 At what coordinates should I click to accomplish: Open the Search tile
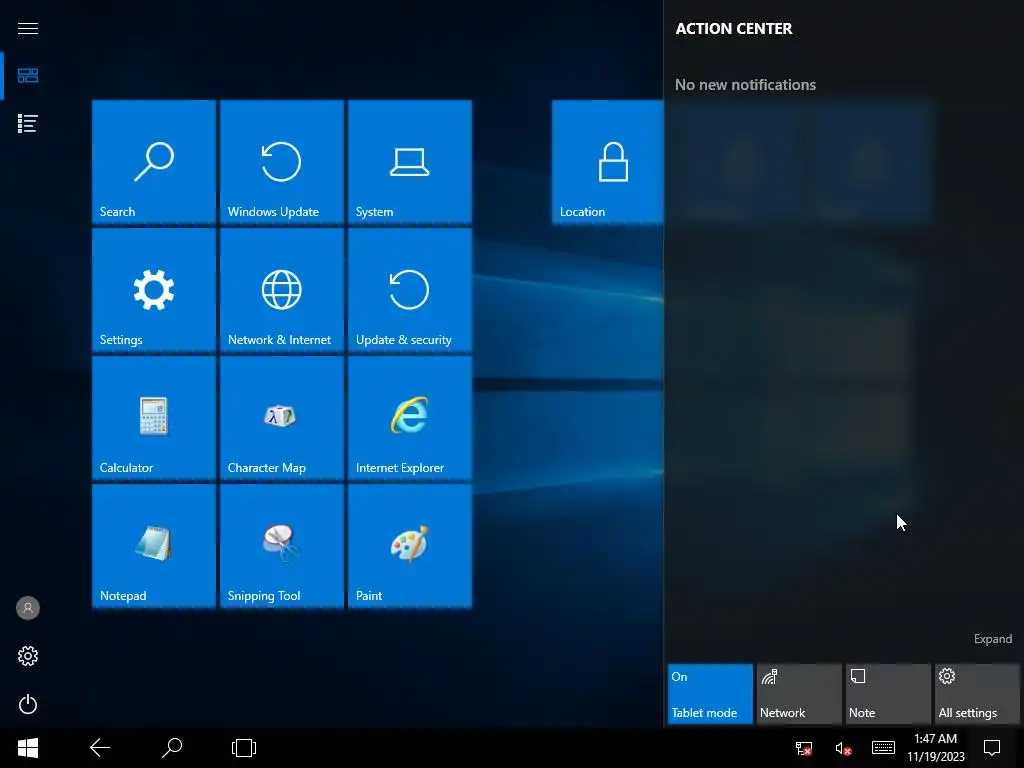(x=154, y=162)
